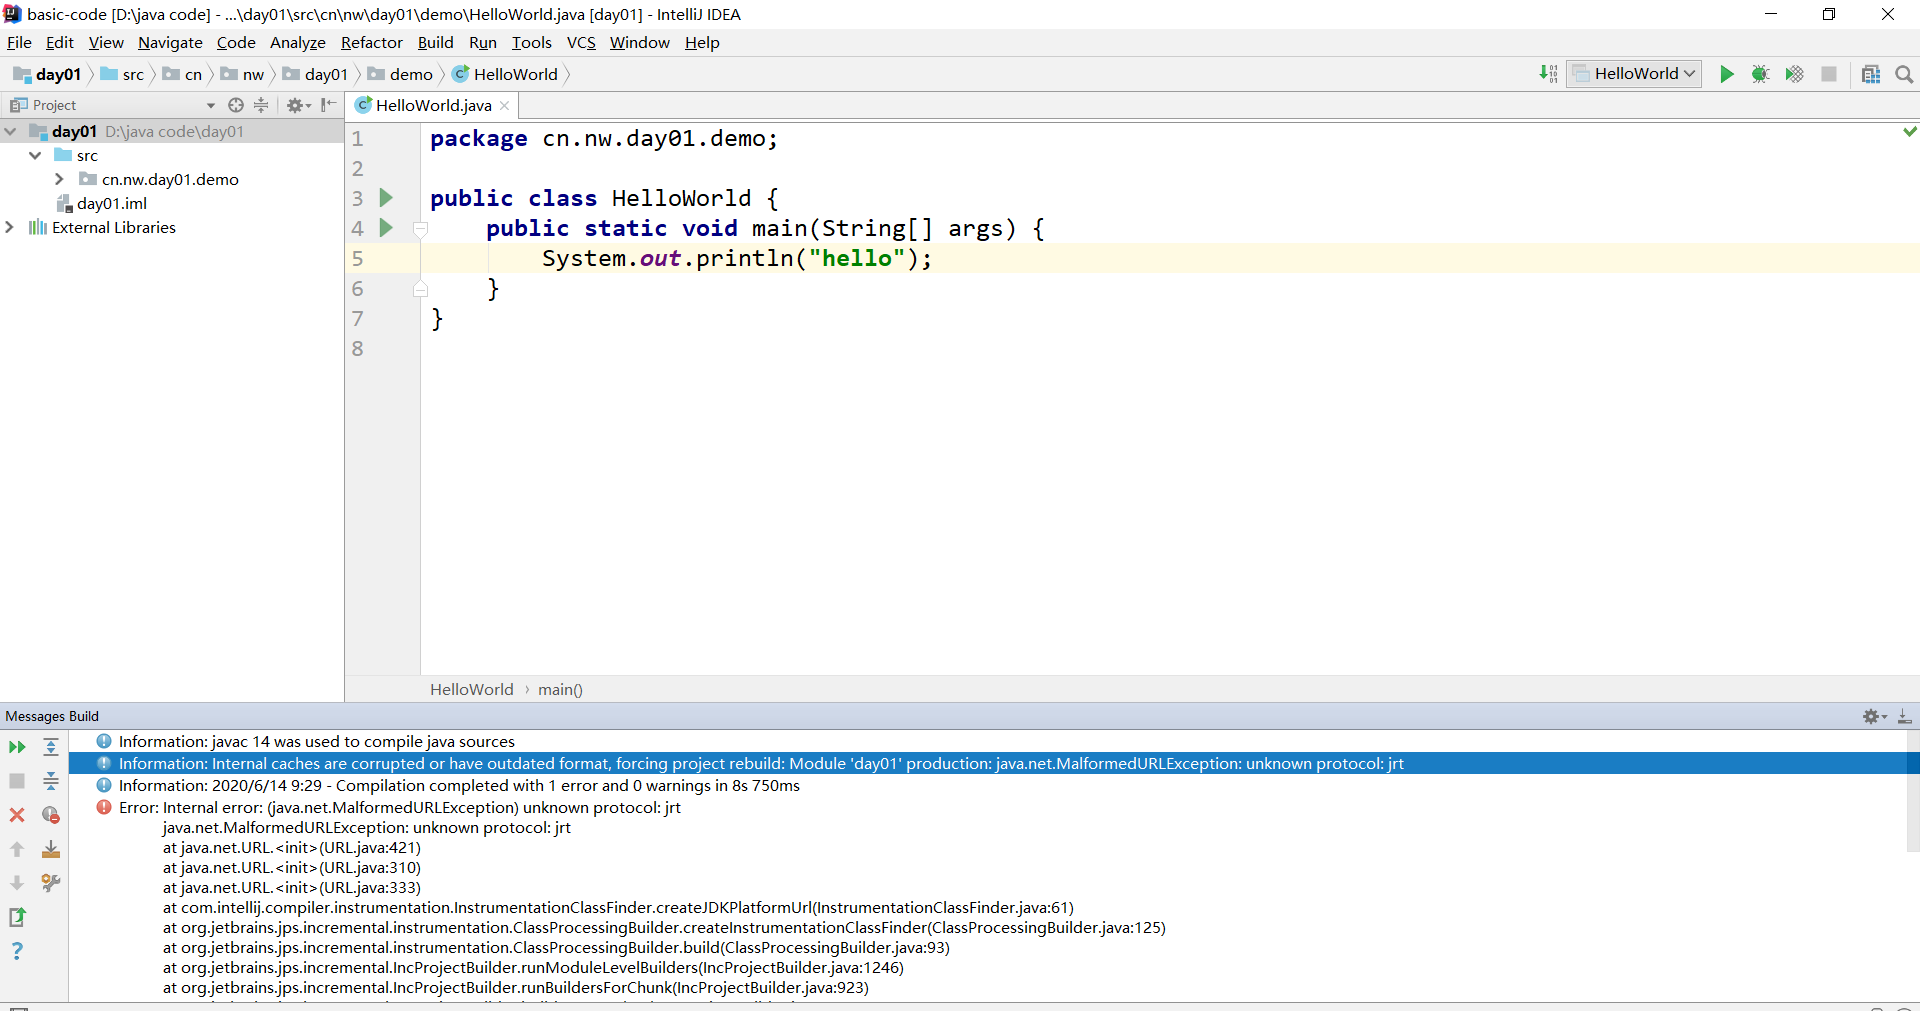Click demo breadcrumb in navigation bar
This screenshot has width=1920, height=1011.
click(400, 74)
